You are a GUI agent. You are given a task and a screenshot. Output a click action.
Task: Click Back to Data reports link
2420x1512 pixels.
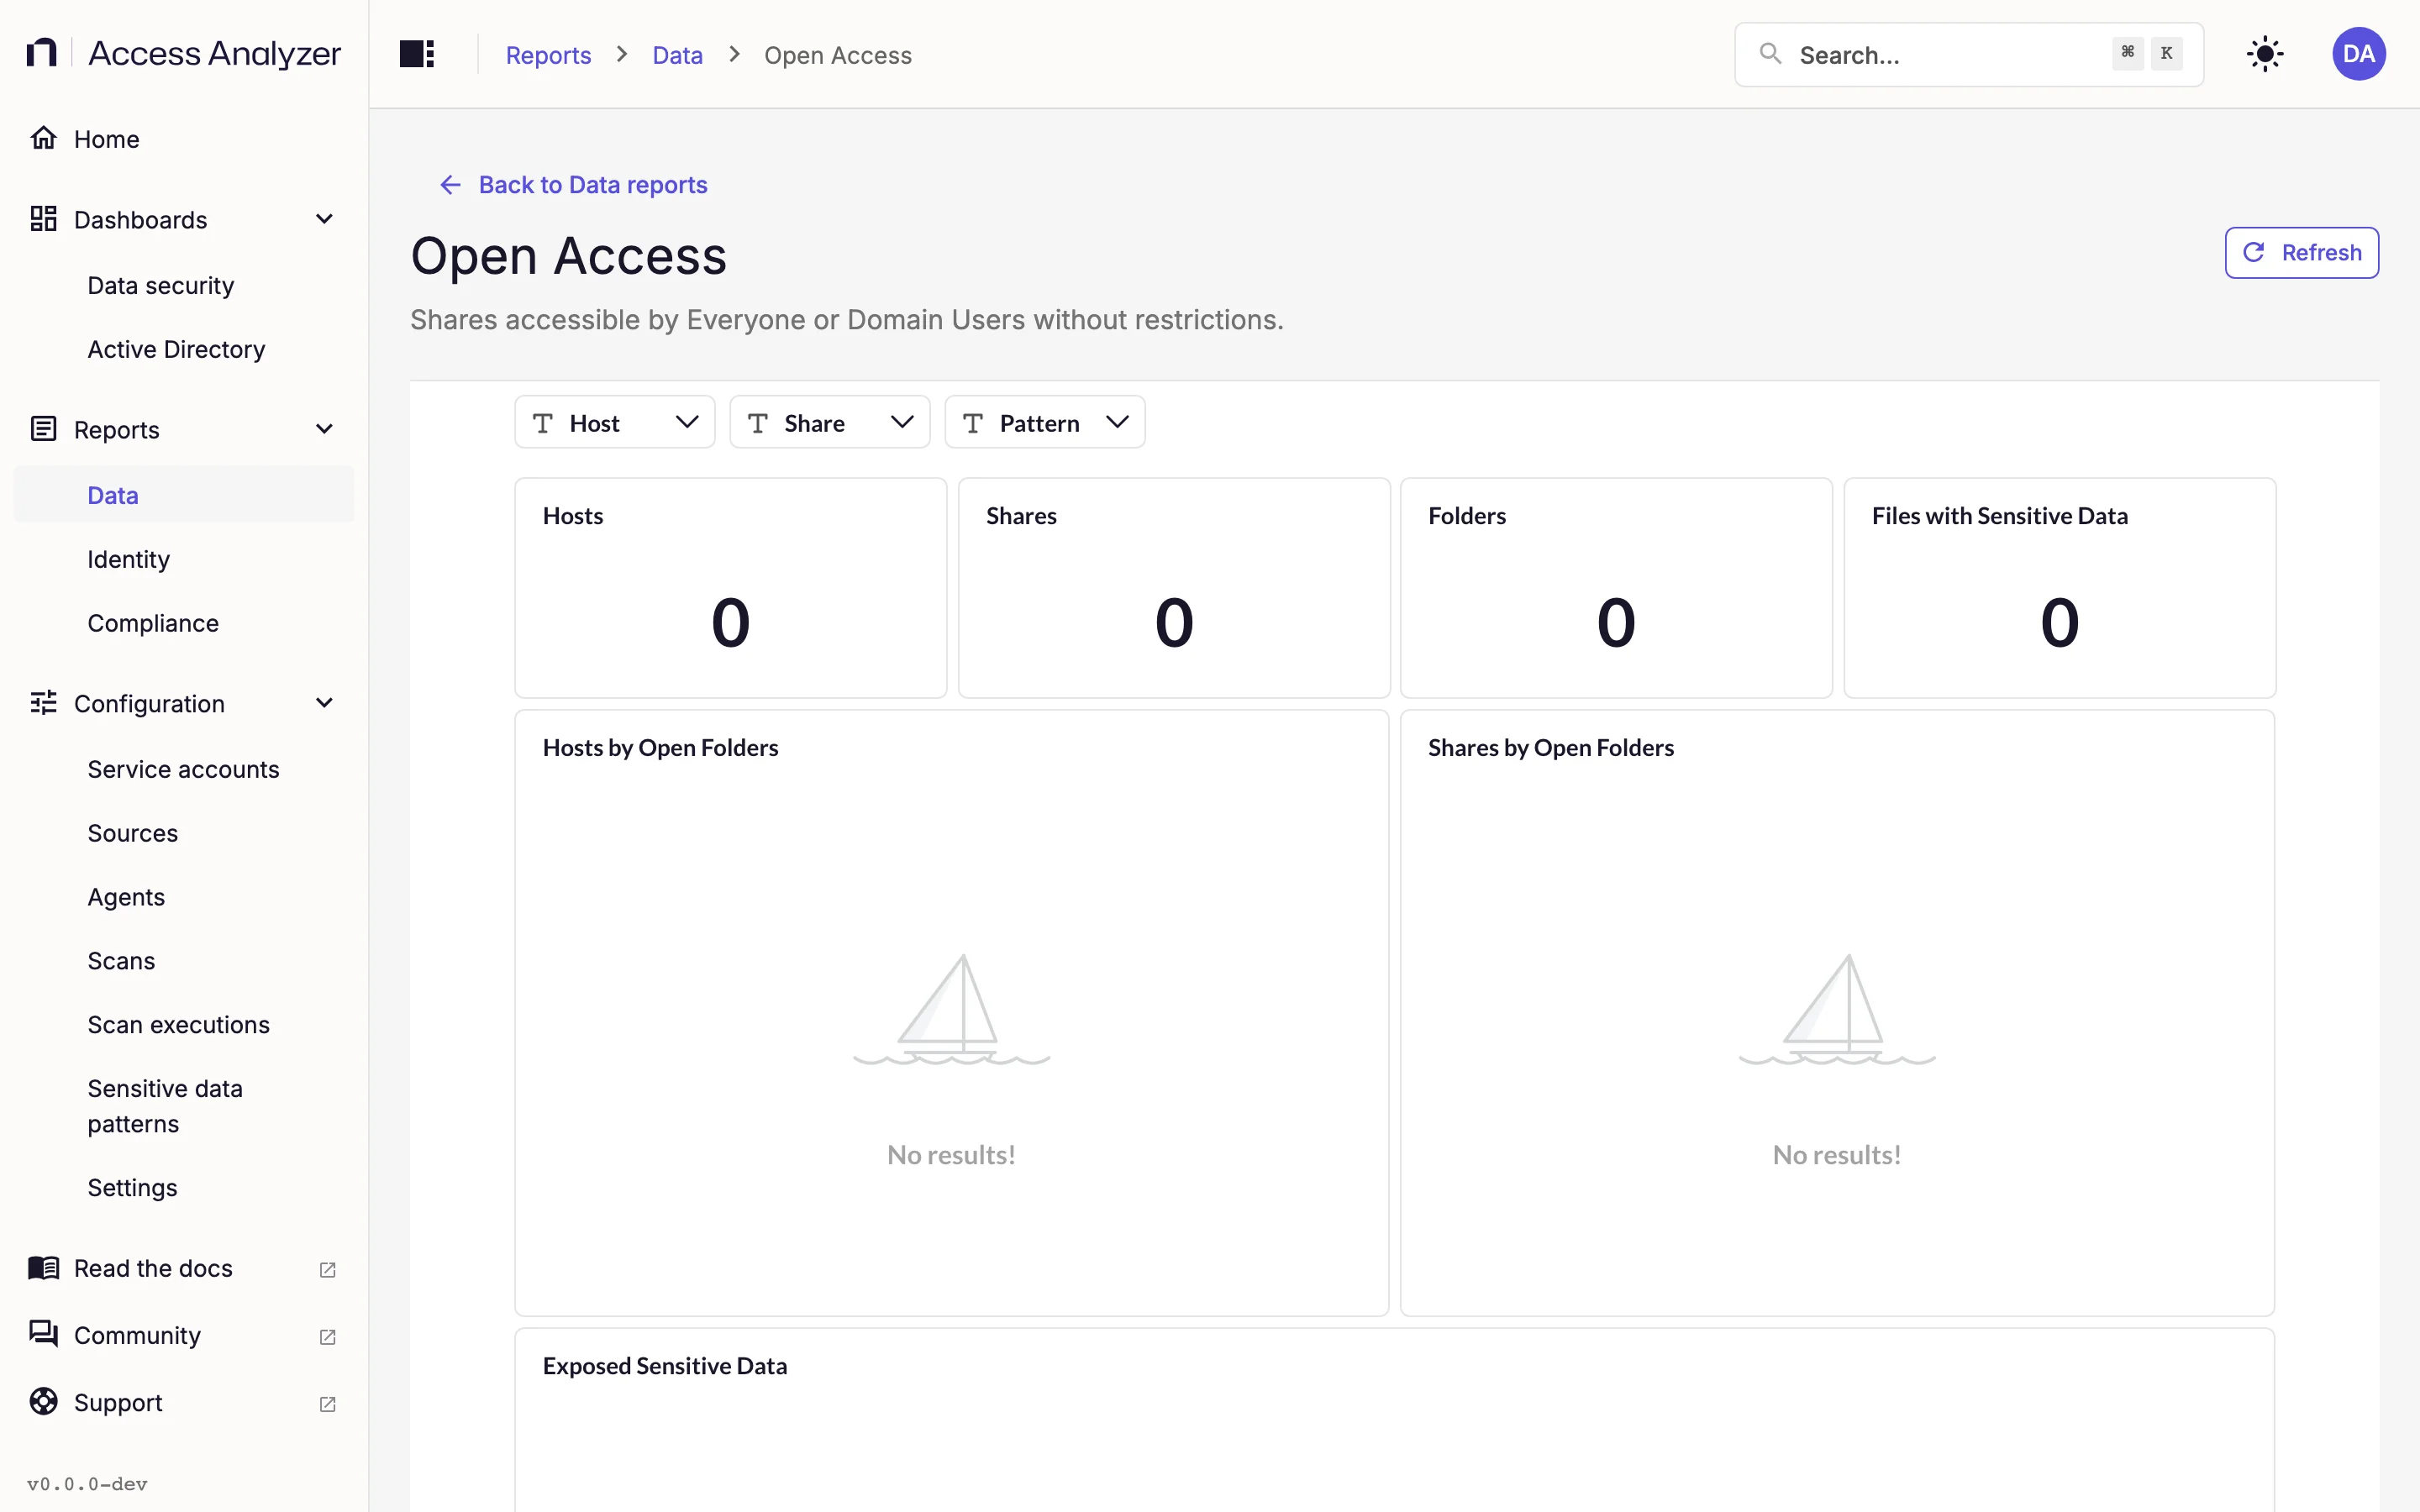pos(573,185)
